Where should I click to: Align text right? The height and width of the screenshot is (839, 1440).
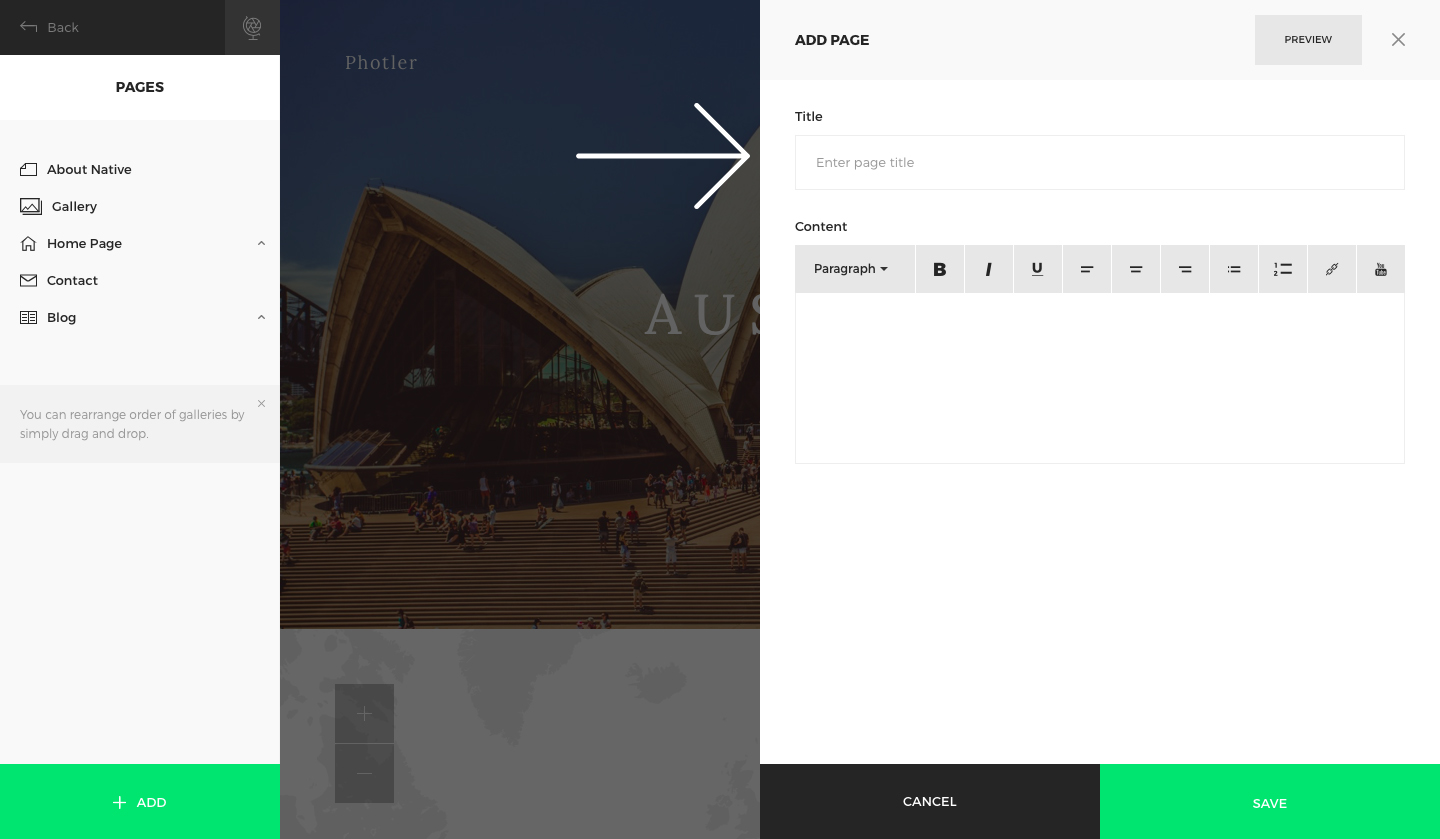[1185, 269]
